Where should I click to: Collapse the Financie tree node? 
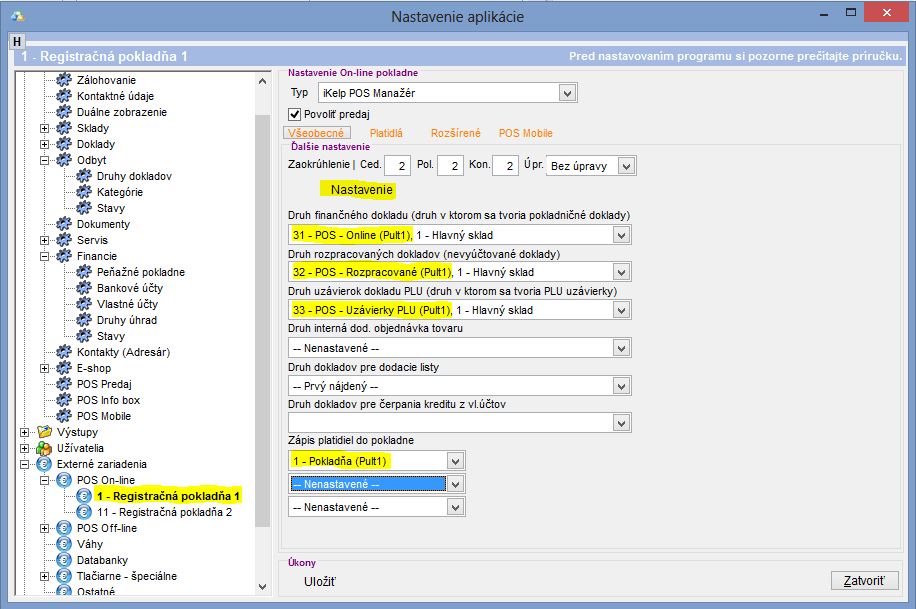(44, 256)
